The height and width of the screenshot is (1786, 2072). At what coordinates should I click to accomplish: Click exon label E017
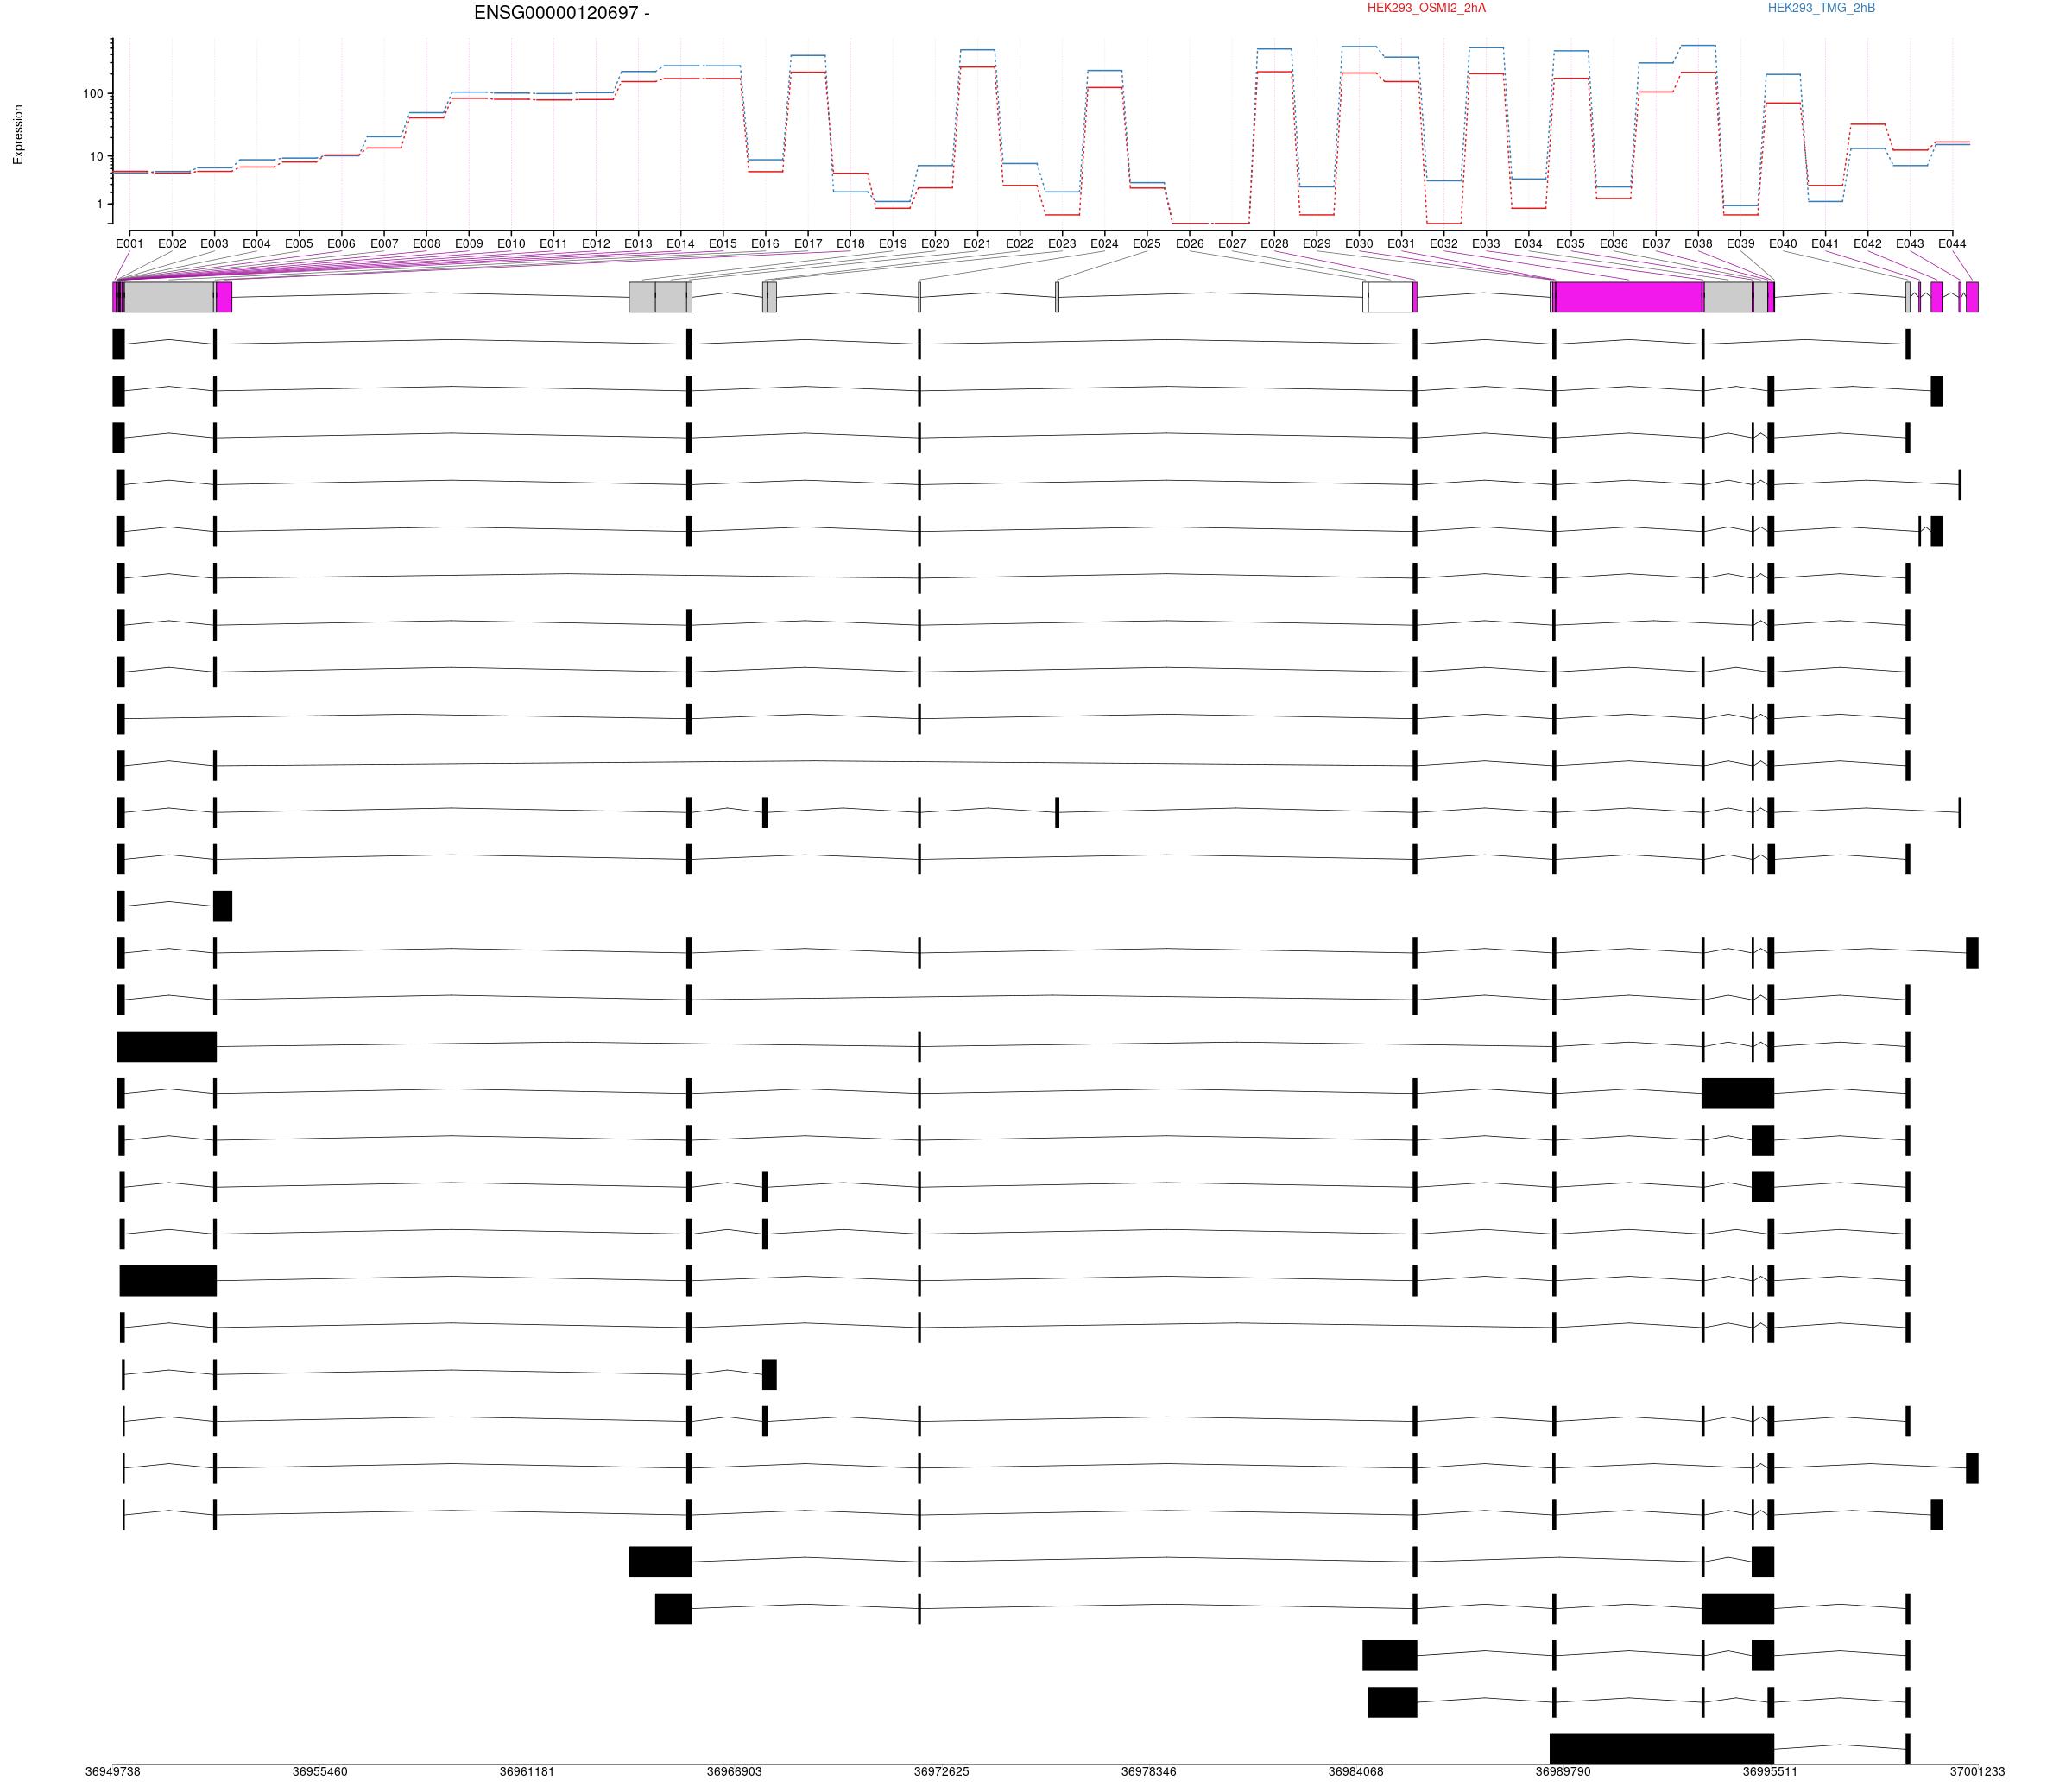point(808,244)
